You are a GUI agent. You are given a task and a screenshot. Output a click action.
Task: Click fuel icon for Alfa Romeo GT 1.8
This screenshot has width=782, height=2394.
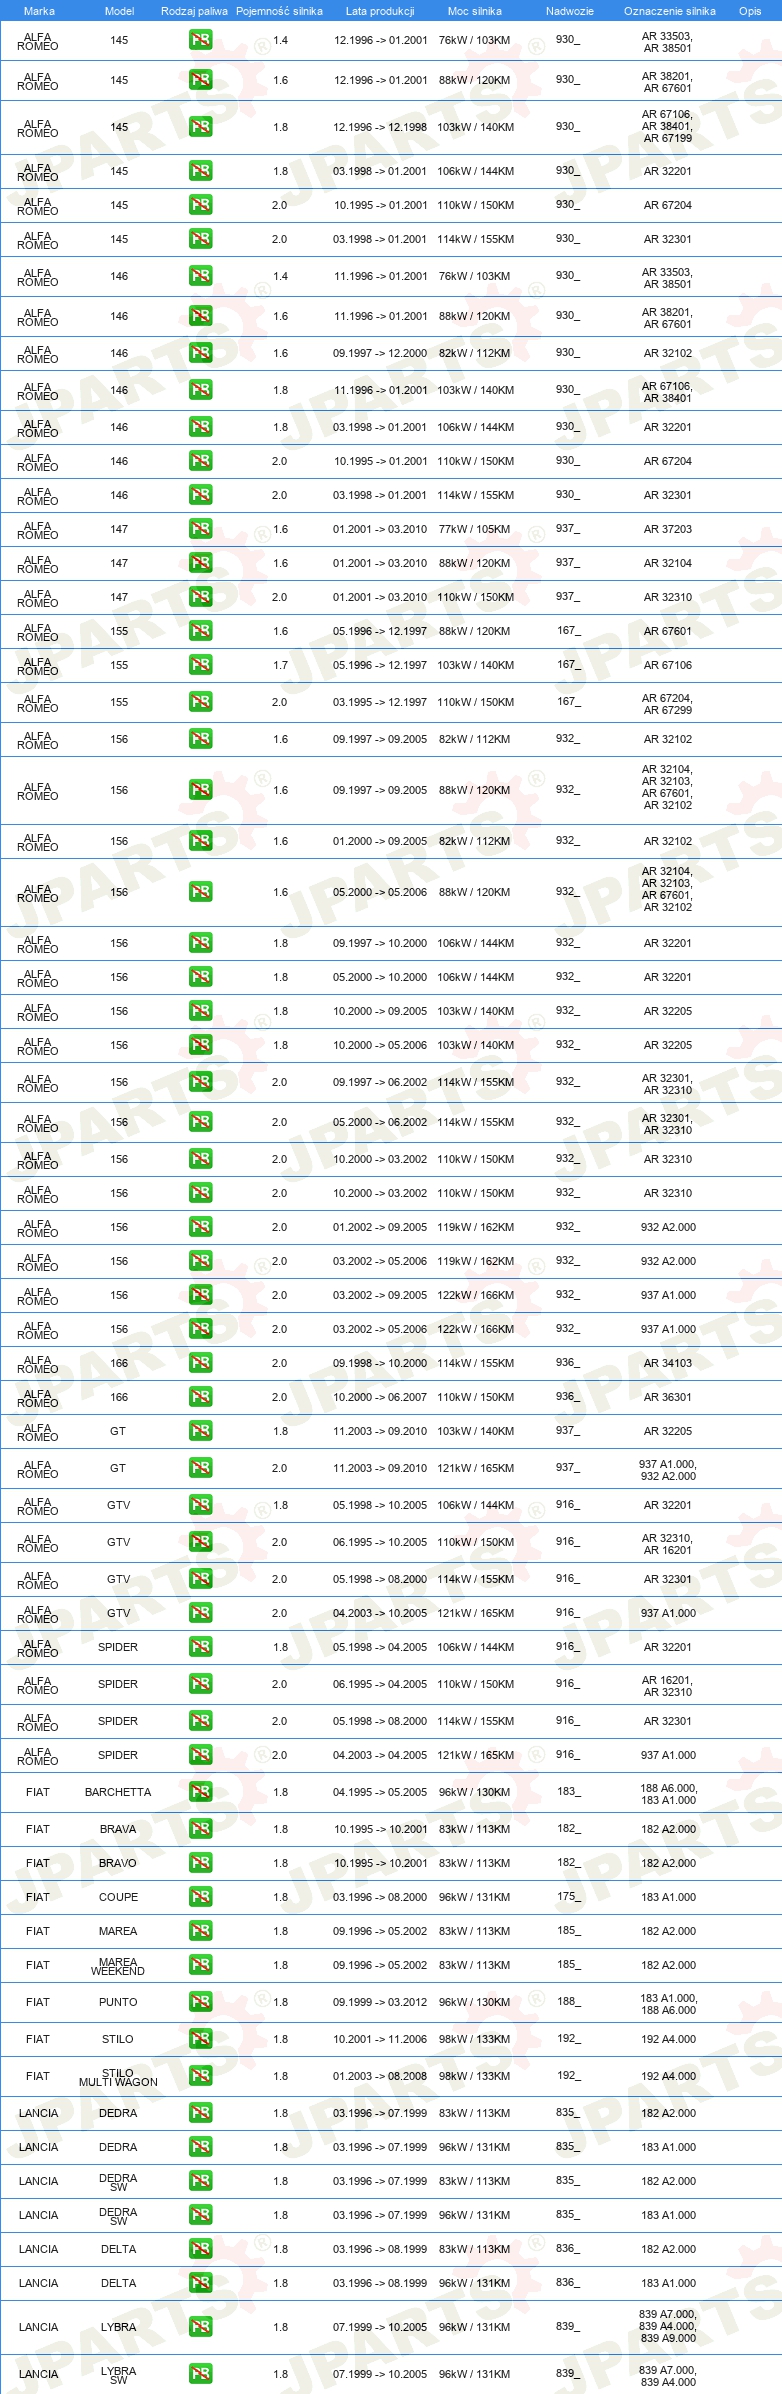[200, 1431]
